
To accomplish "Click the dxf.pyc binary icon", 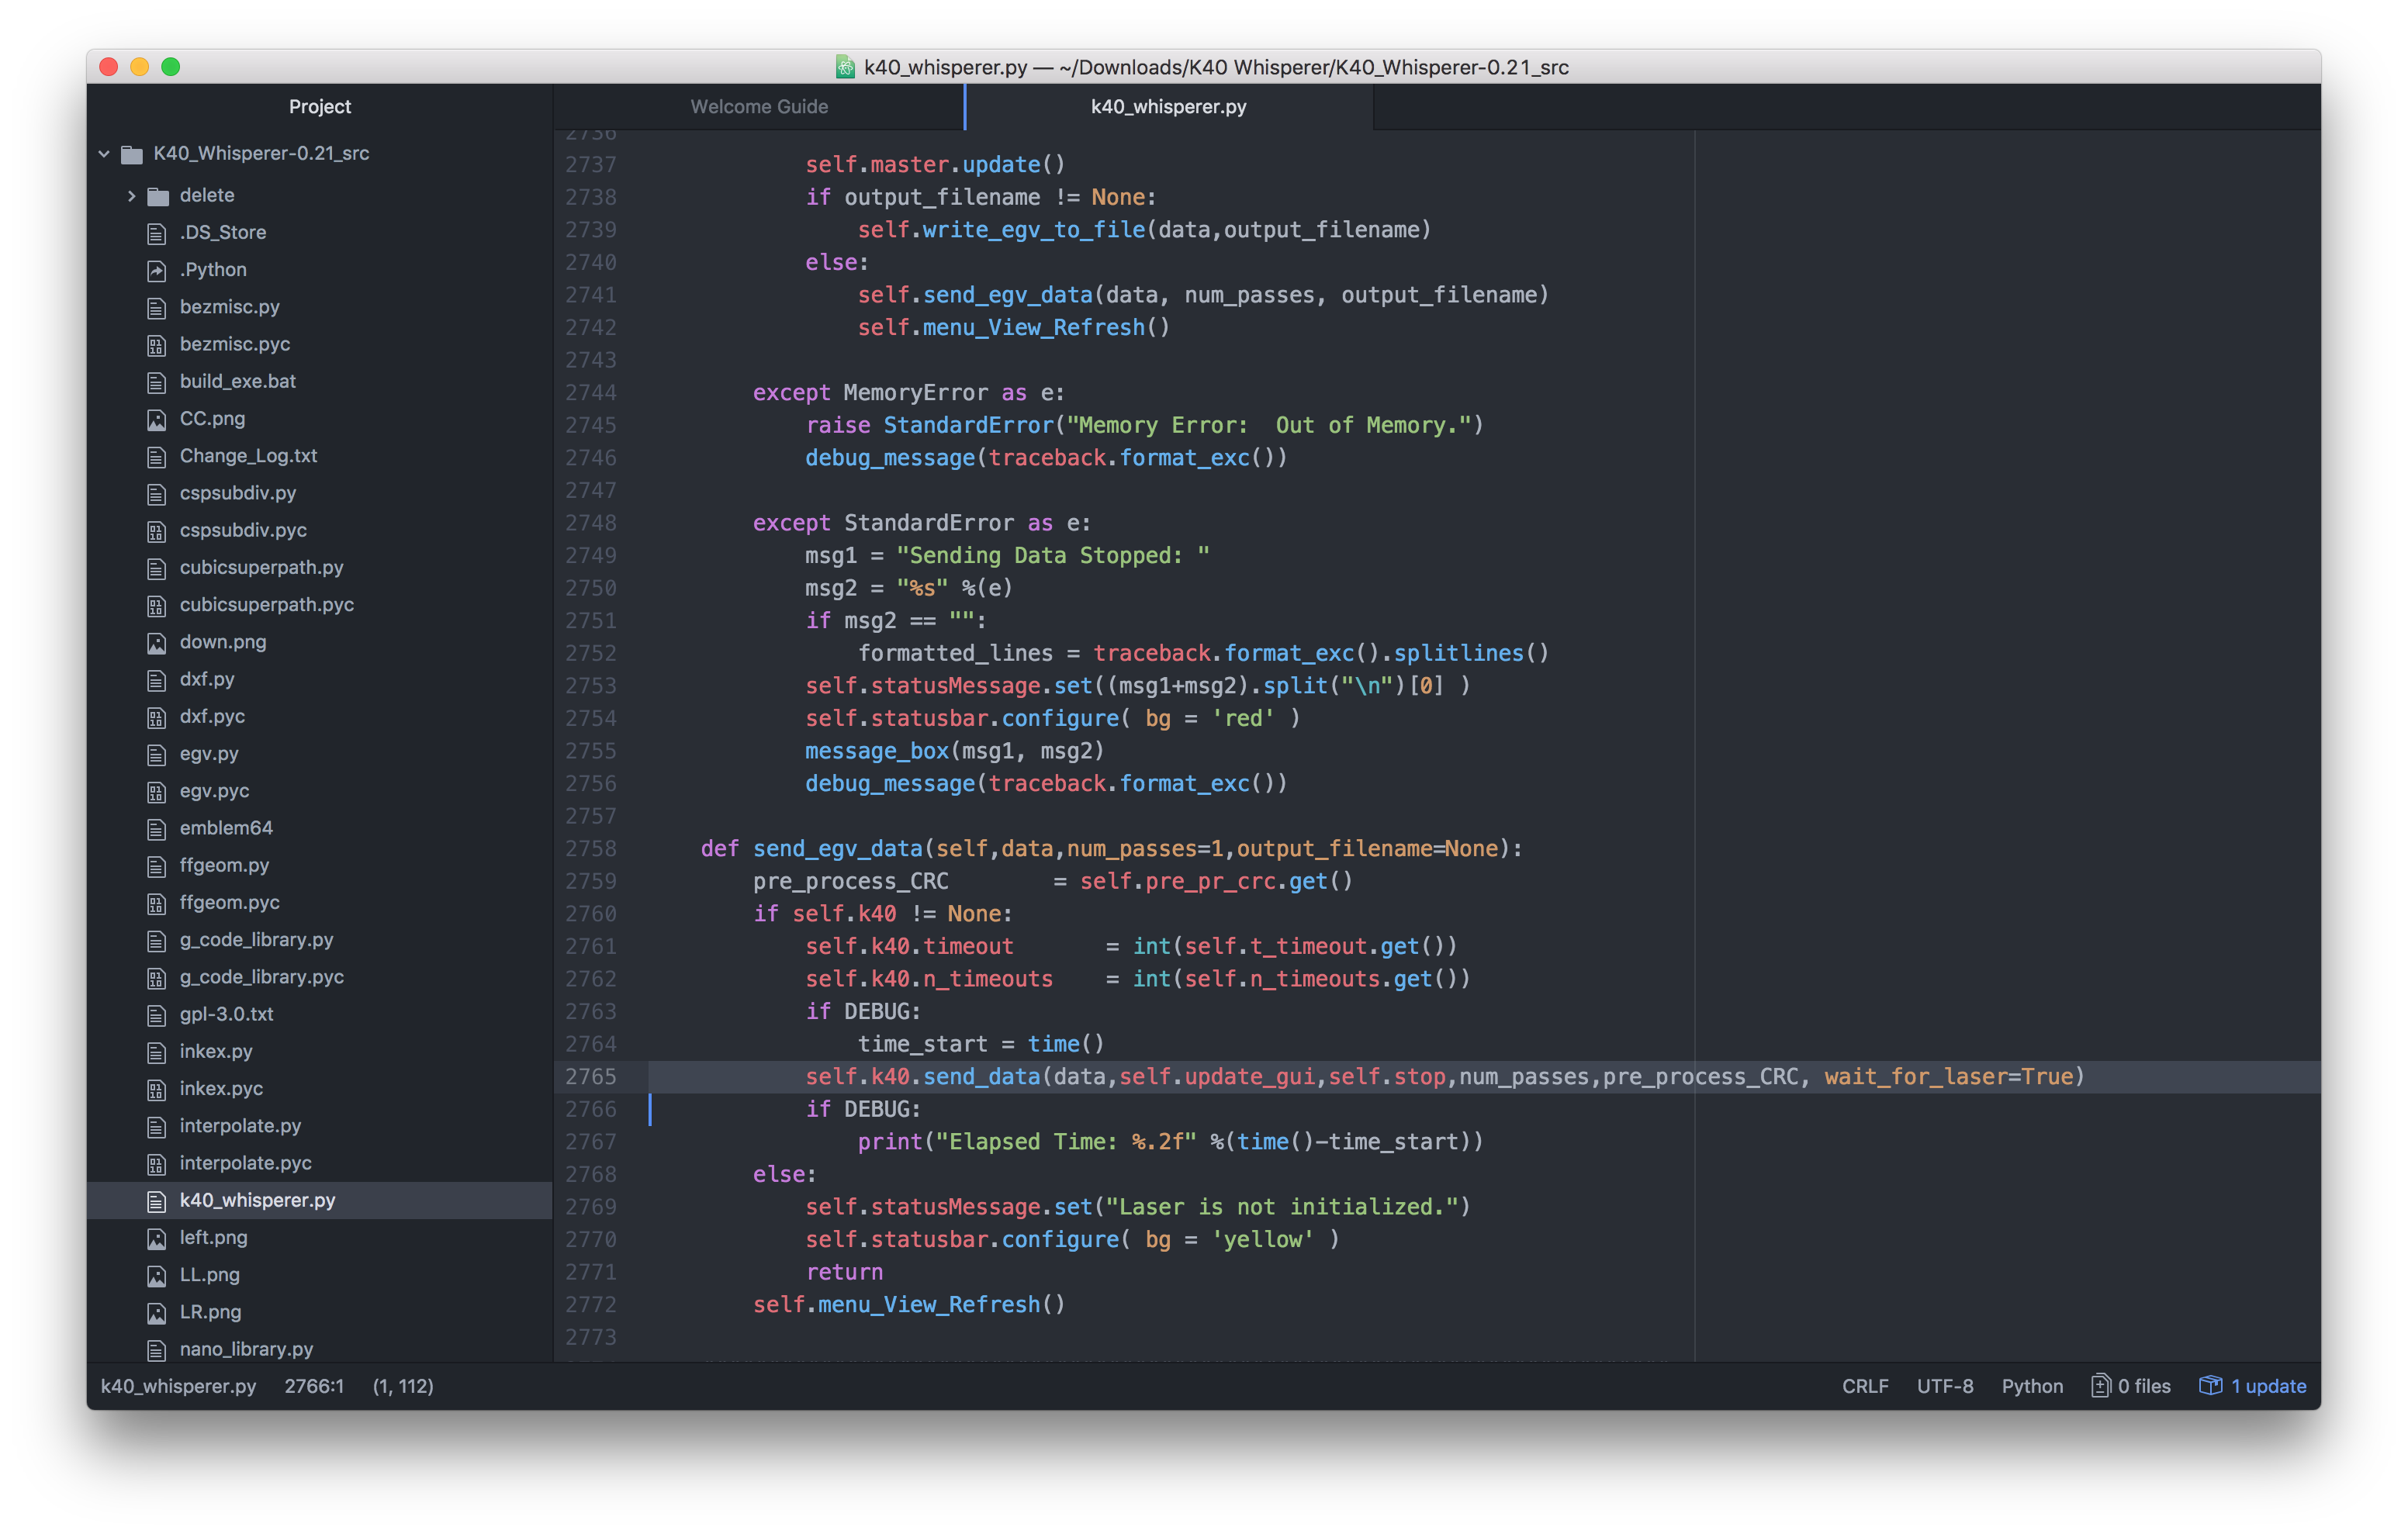I will (x=157, y=717).
